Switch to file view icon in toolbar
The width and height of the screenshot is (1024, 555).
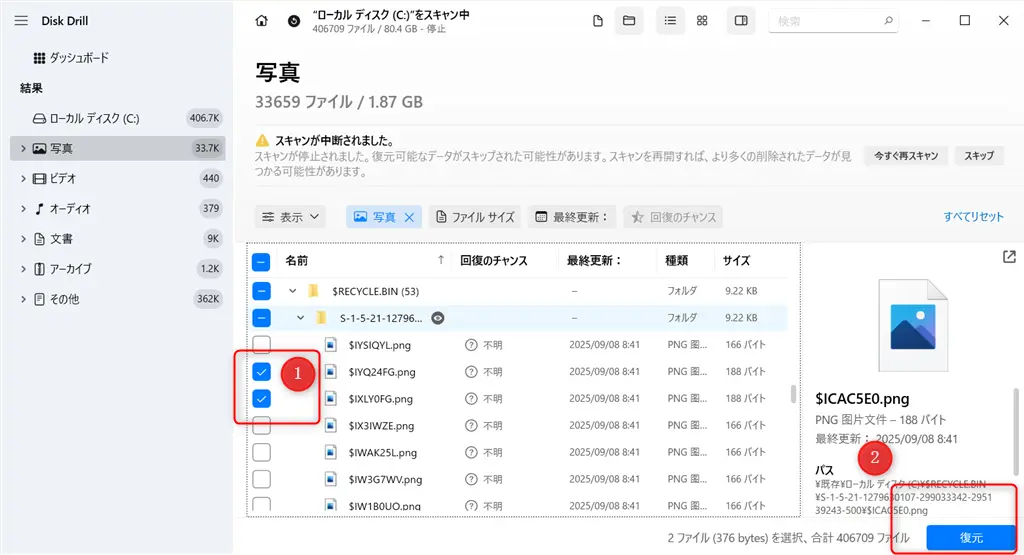coord(598,21)
